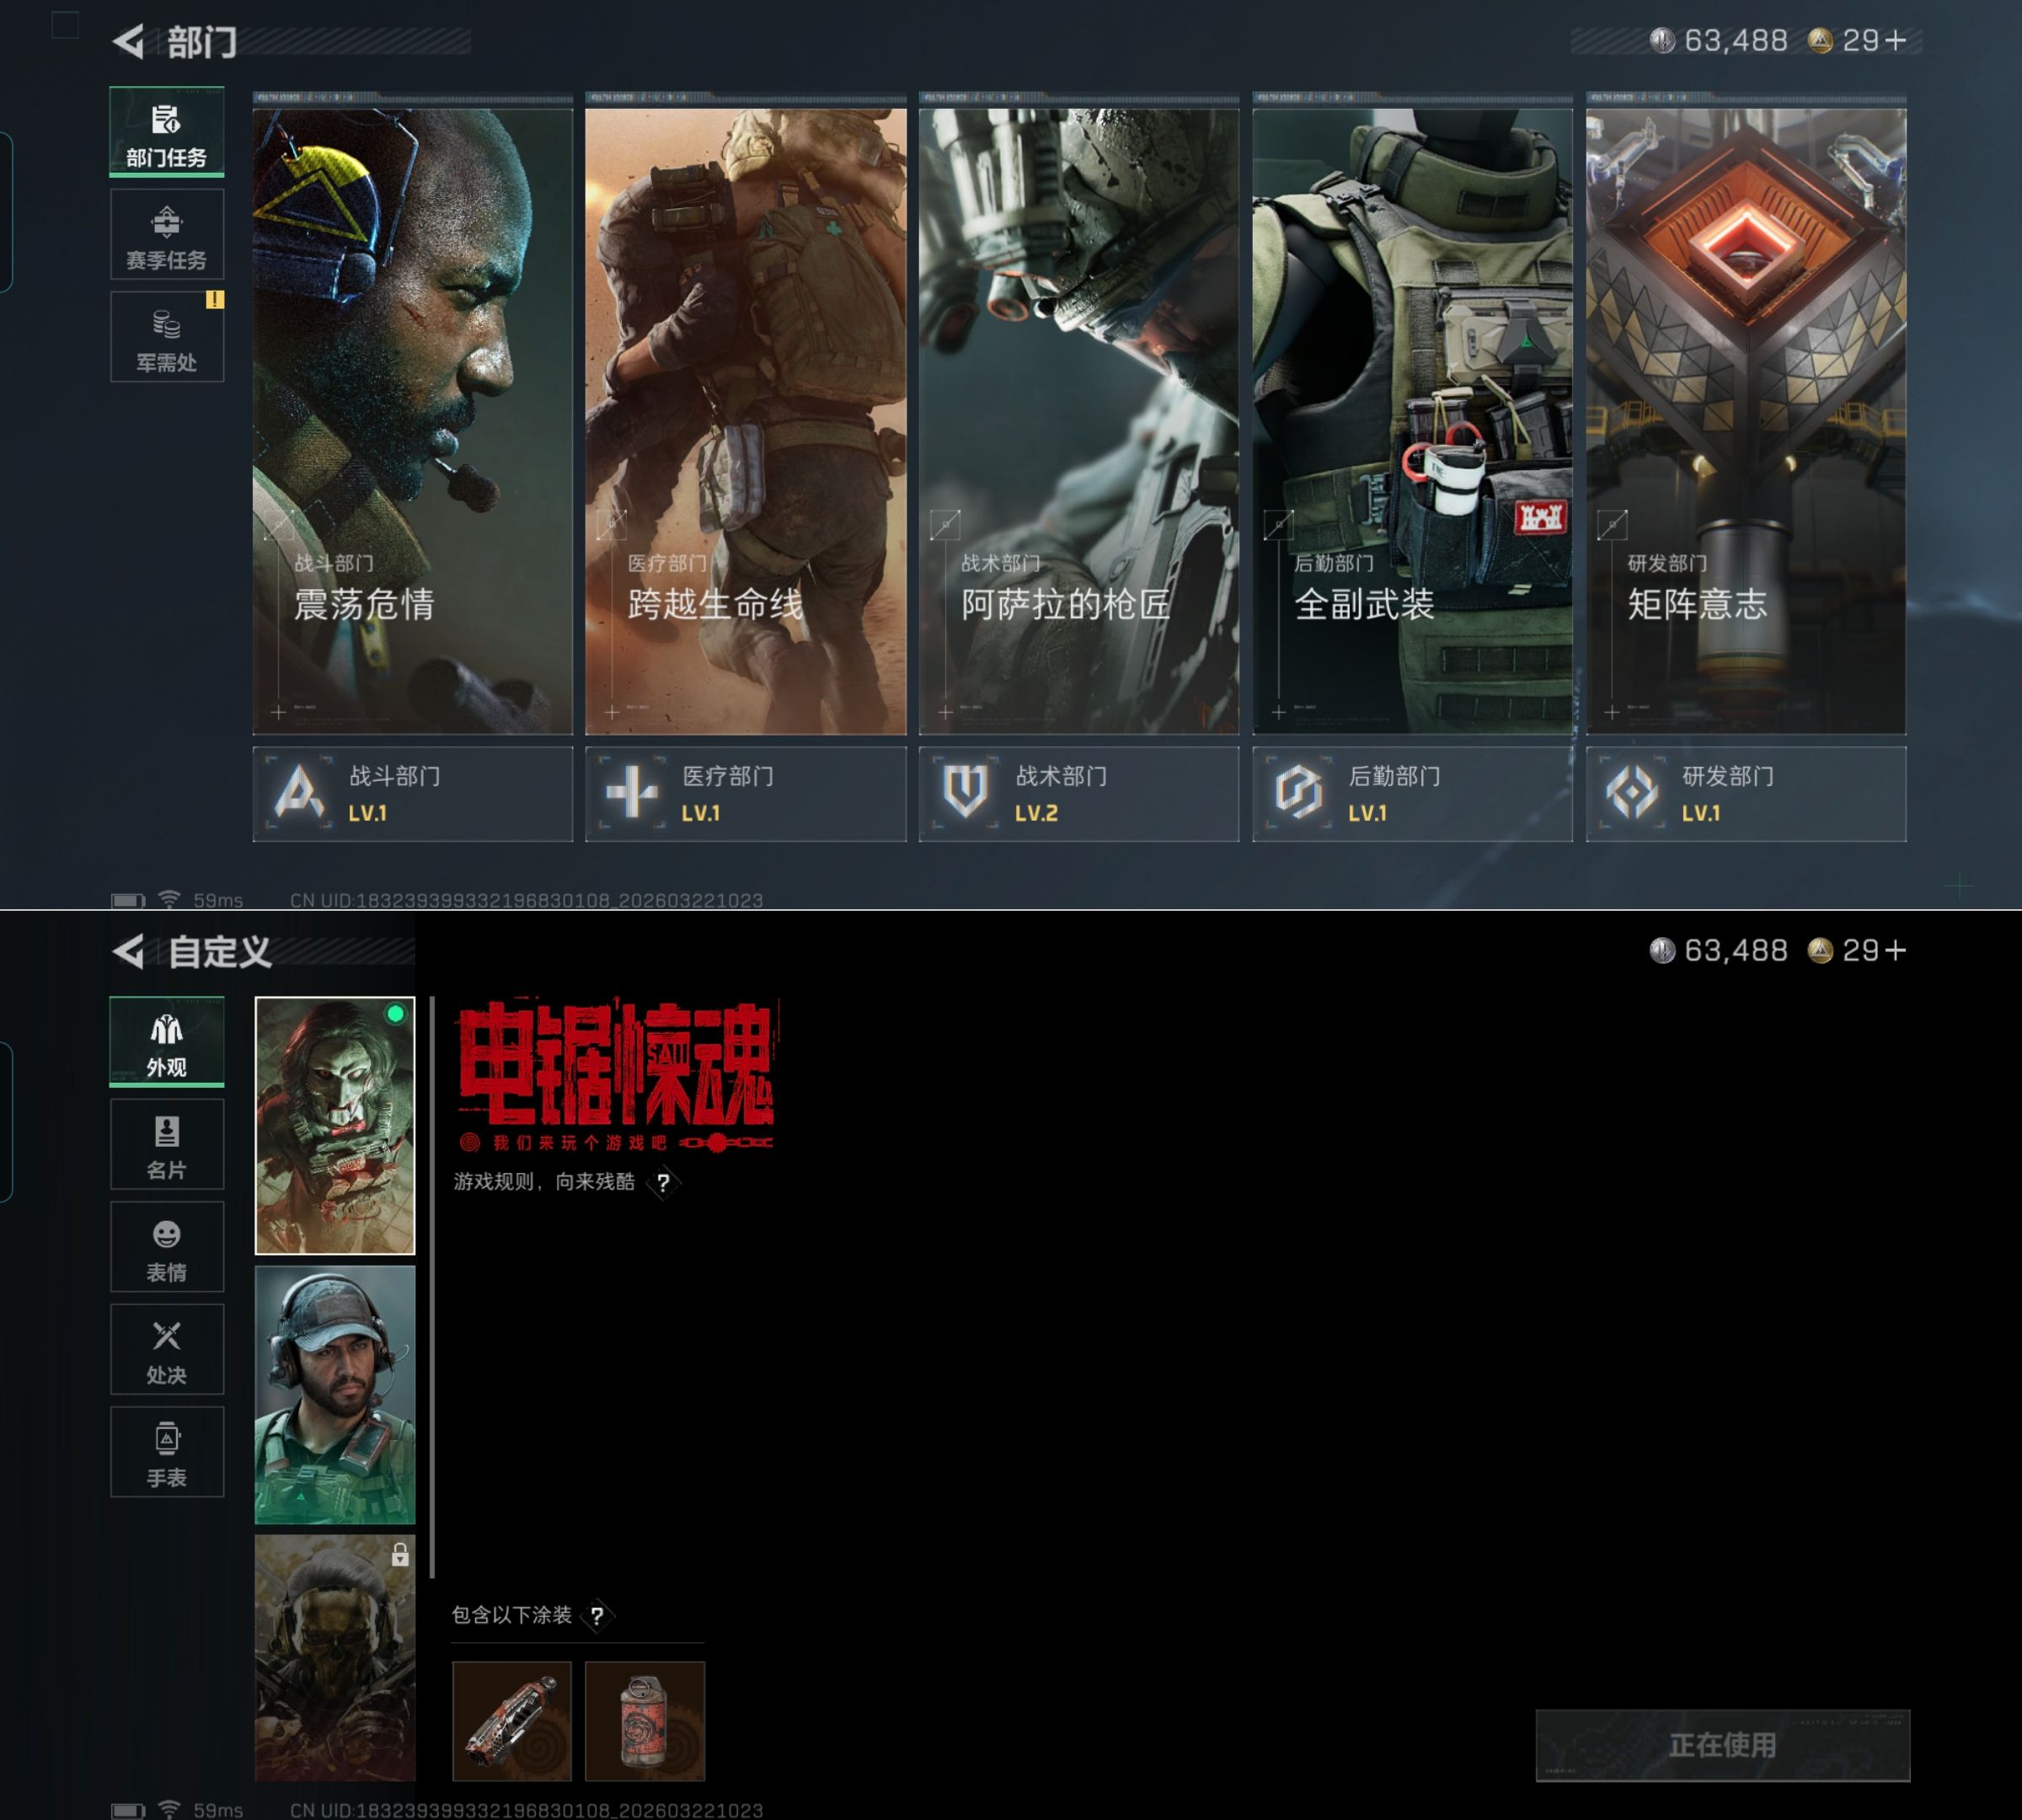Select the 研发部门 diamond icon

tap(1631, 793)
